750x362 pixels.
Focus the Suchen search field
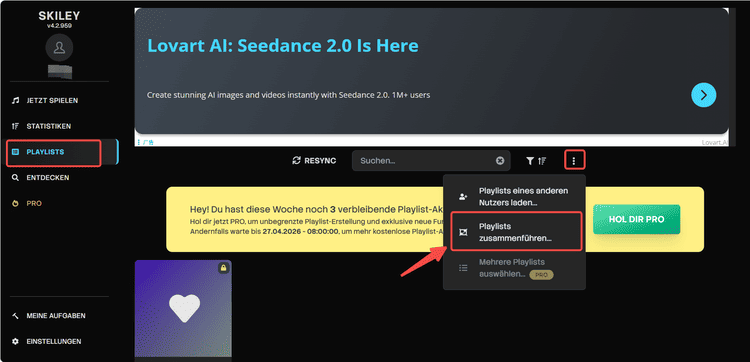431,161
